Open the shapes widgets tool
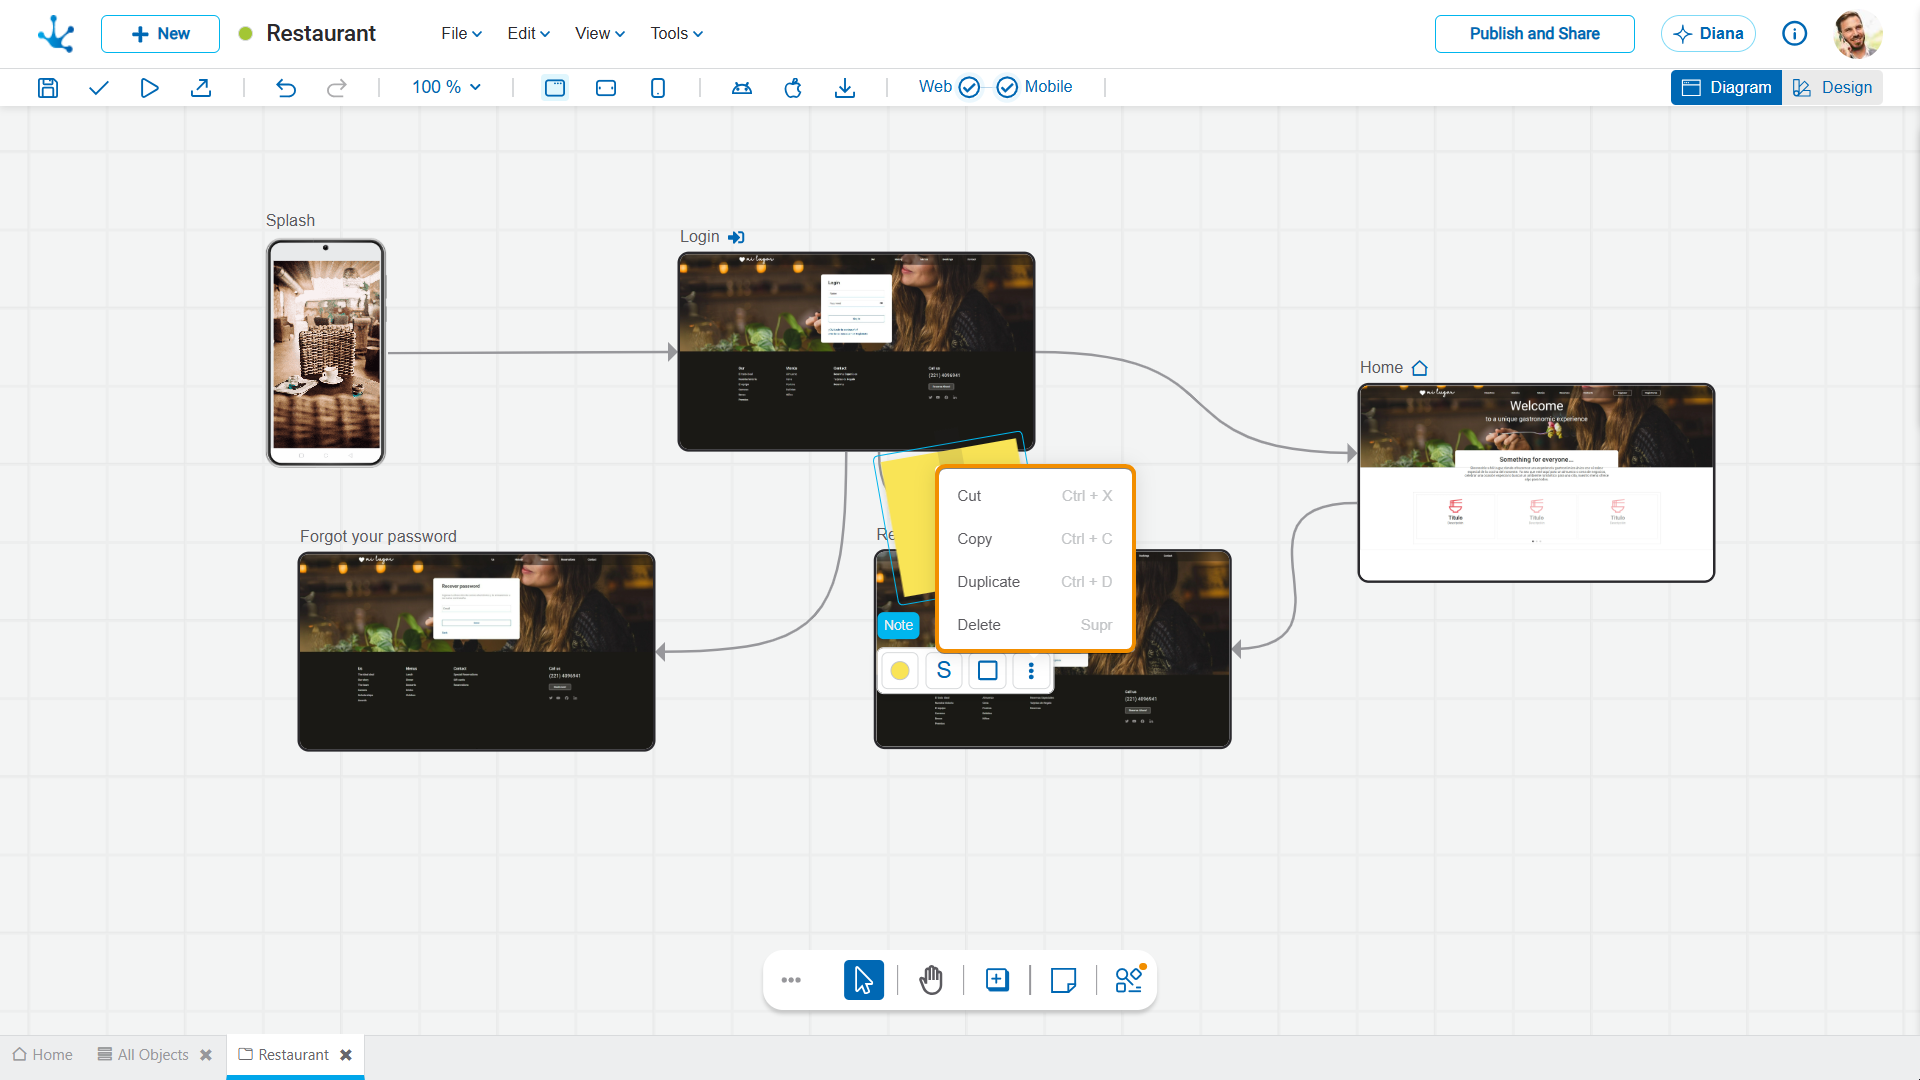Image resolution: width=1920 pixels, height=1080 pixels. (x=1130, y=979)
